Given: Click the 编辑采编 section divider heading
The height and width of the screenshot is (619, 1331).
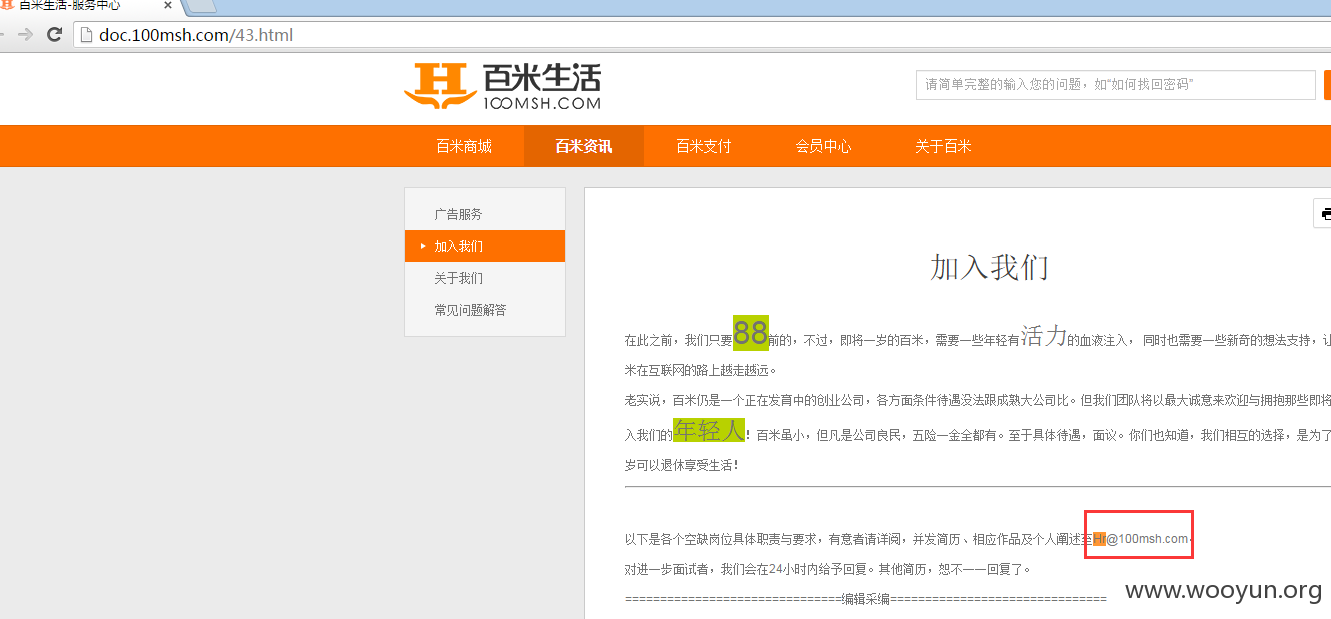Looking at the screenshot, I should point(866,599).
